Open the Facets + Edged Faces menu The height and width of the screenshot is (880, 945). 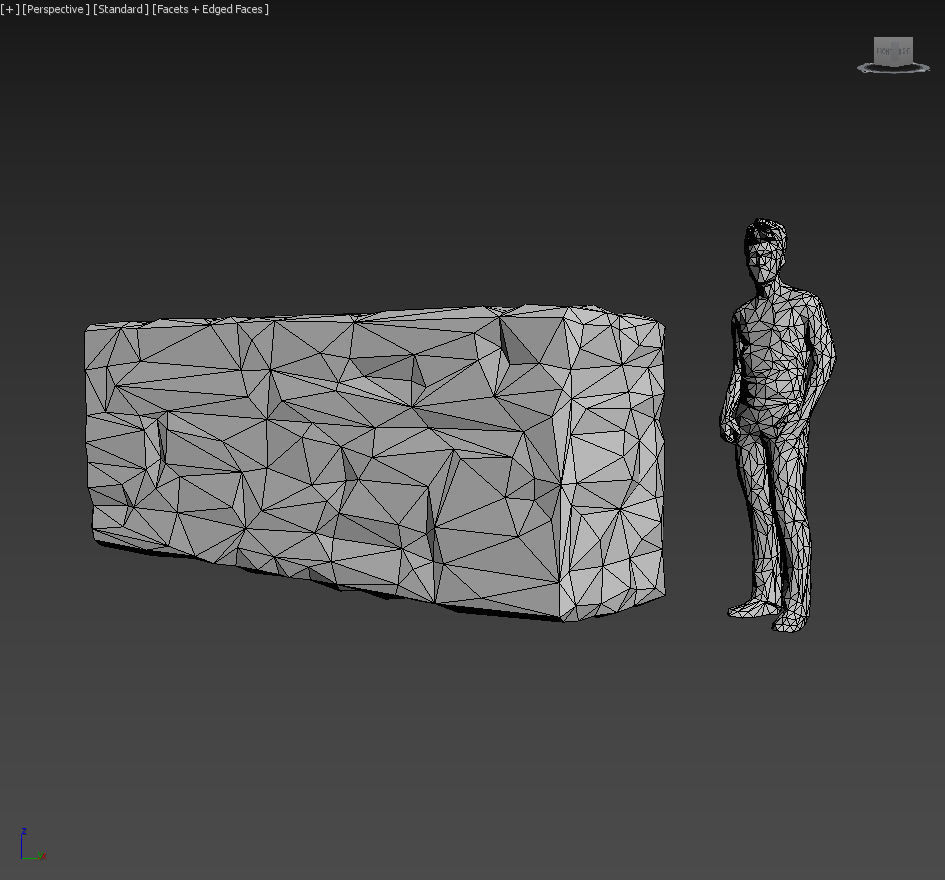coord(210,9)
